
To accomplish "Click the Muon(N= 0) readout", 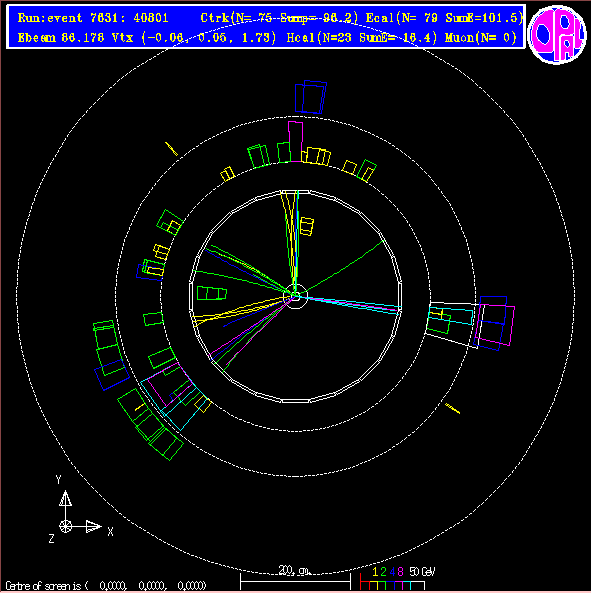I will [481, 38].
